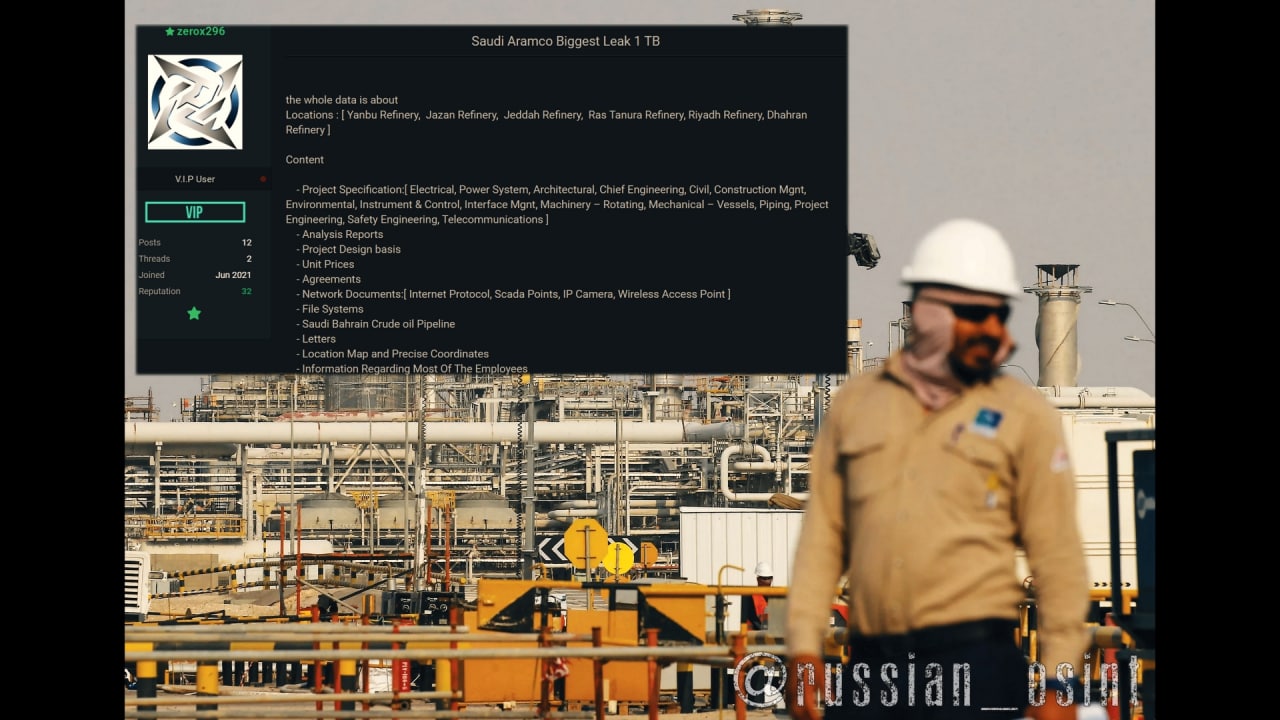Click the red status dot beside V.I.P User

click(263, 179)
